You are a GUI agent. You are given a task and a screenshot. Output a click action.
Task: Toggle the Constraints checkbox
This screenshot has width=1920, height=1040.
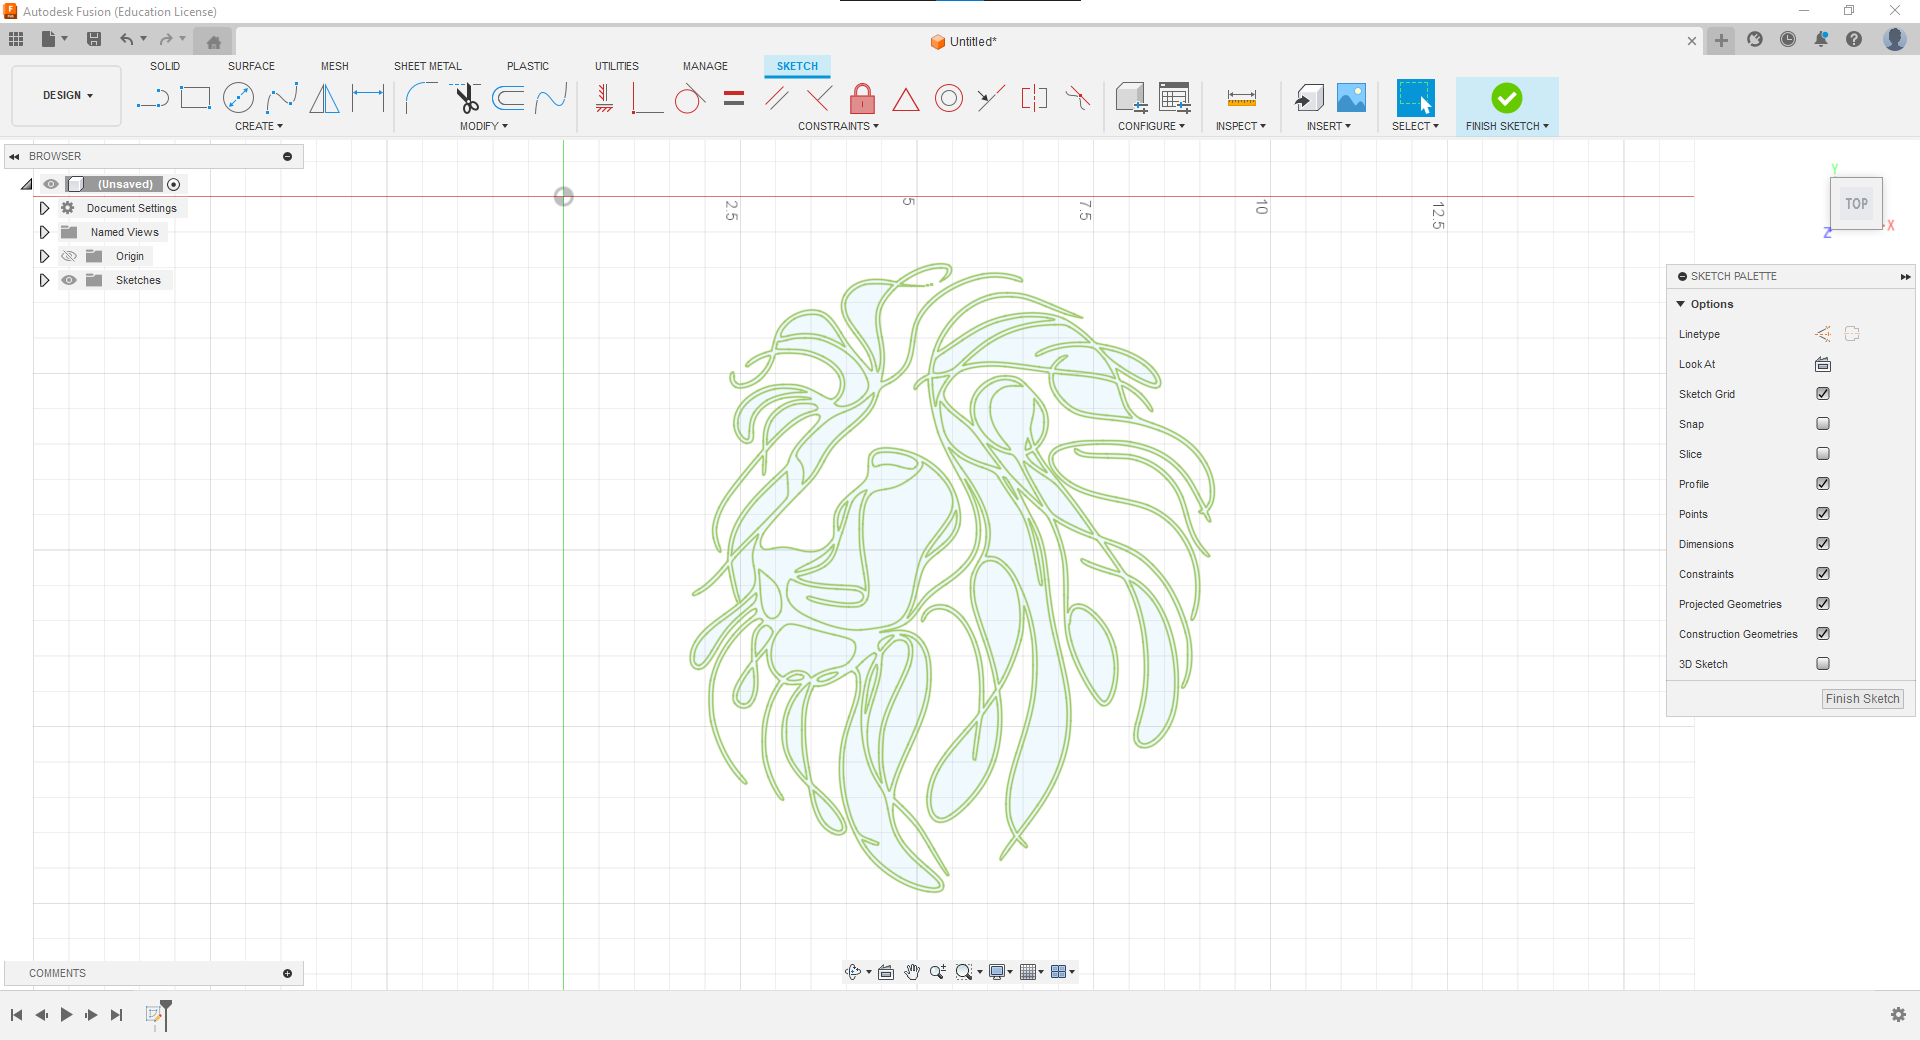[1823, 574]
